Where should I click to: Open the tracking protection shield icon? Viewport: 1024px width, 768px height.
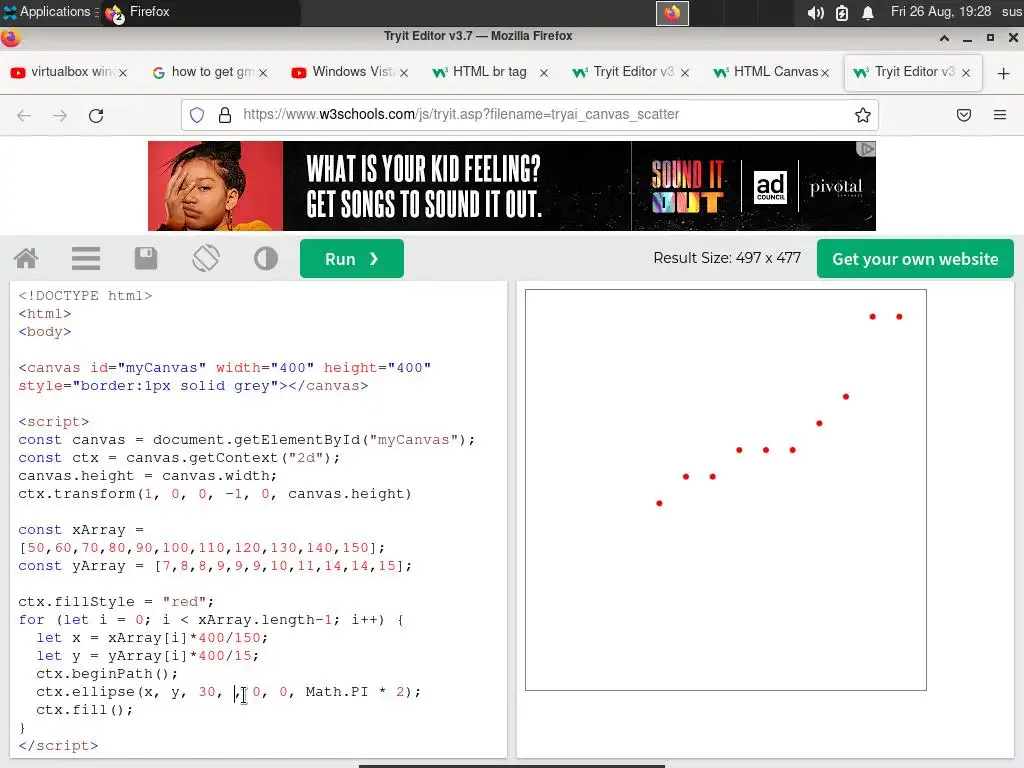[197, 115]
